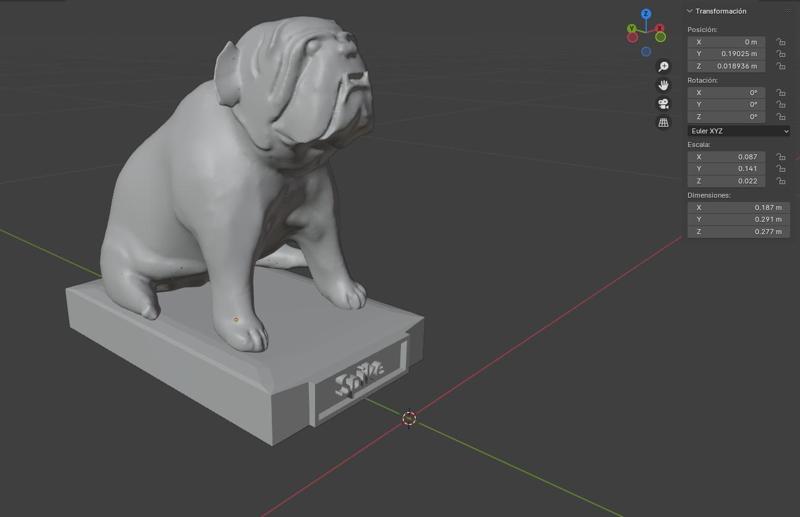Viewport: 800px width, 517px height.
Task: Click the Escala X field 0.087
Action: [x=726, y=157]
